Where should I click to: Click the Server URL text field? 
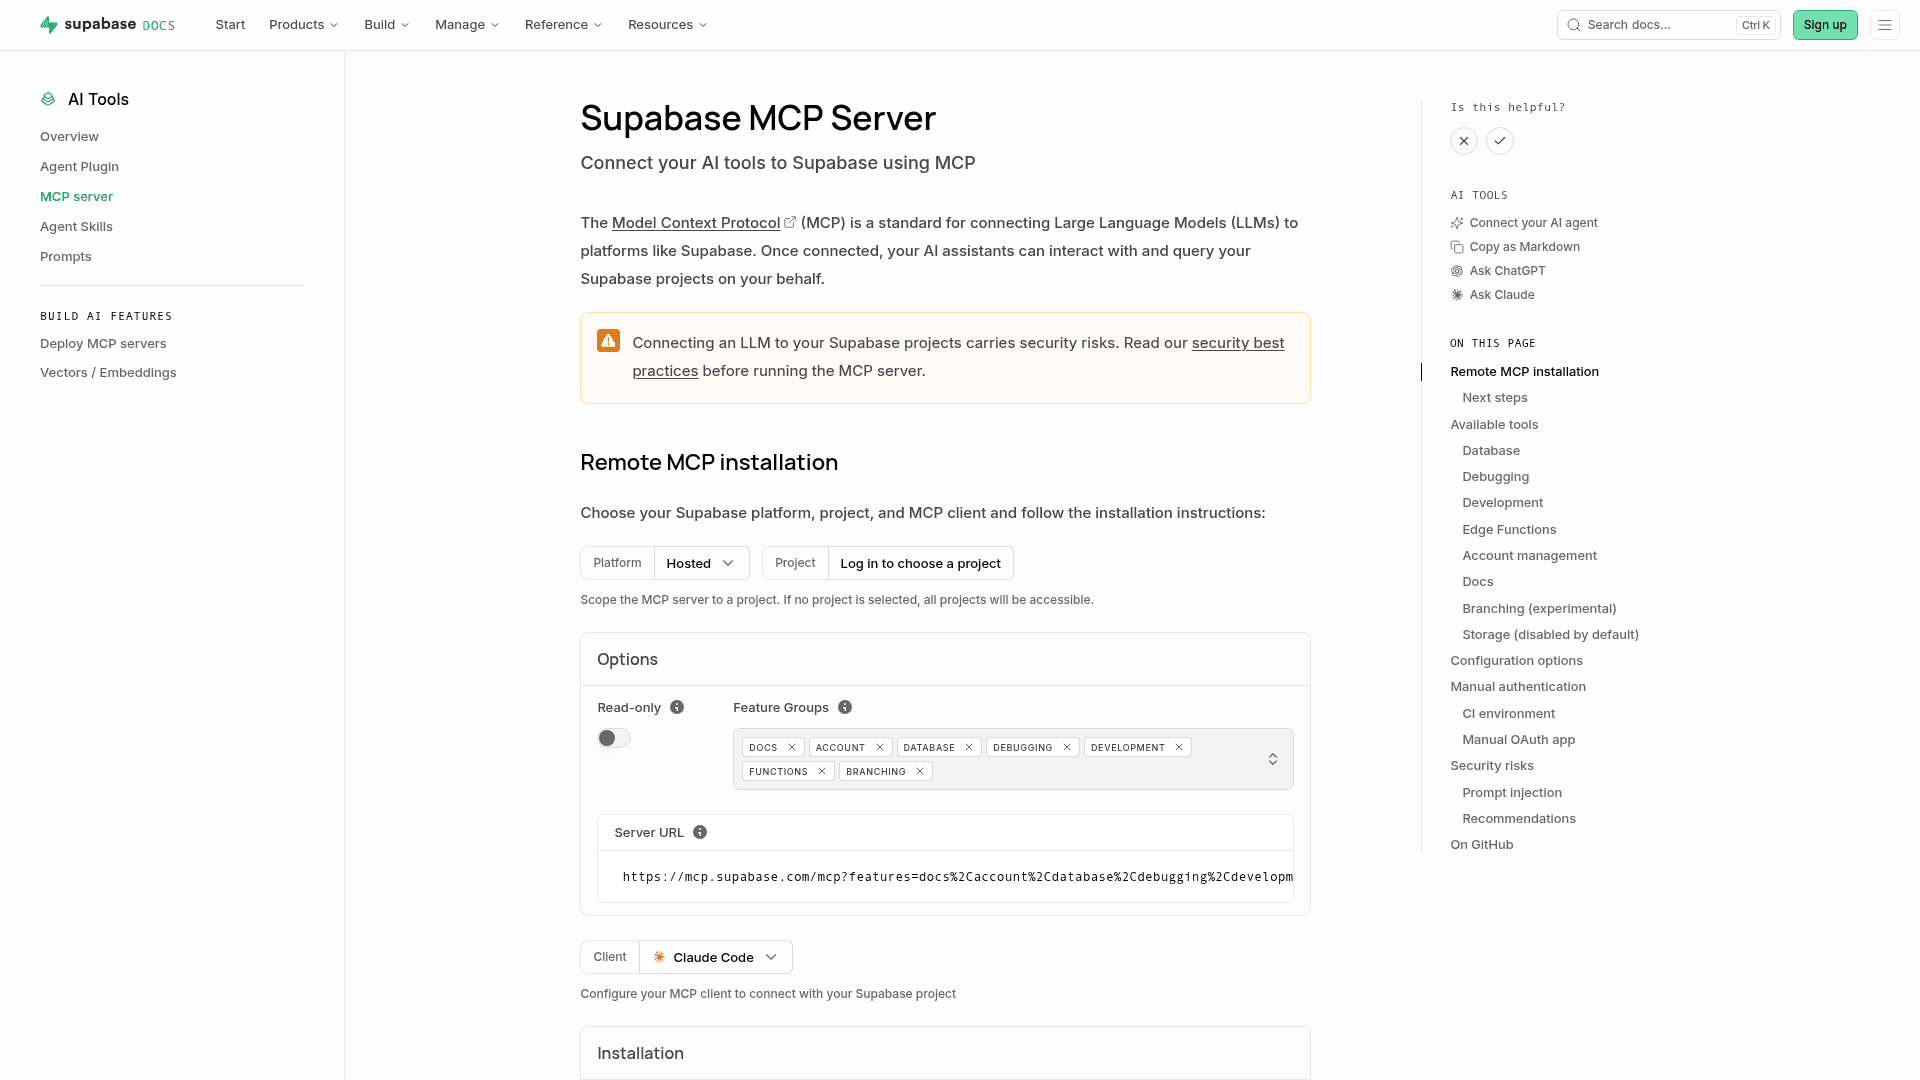tap(945, 877)
